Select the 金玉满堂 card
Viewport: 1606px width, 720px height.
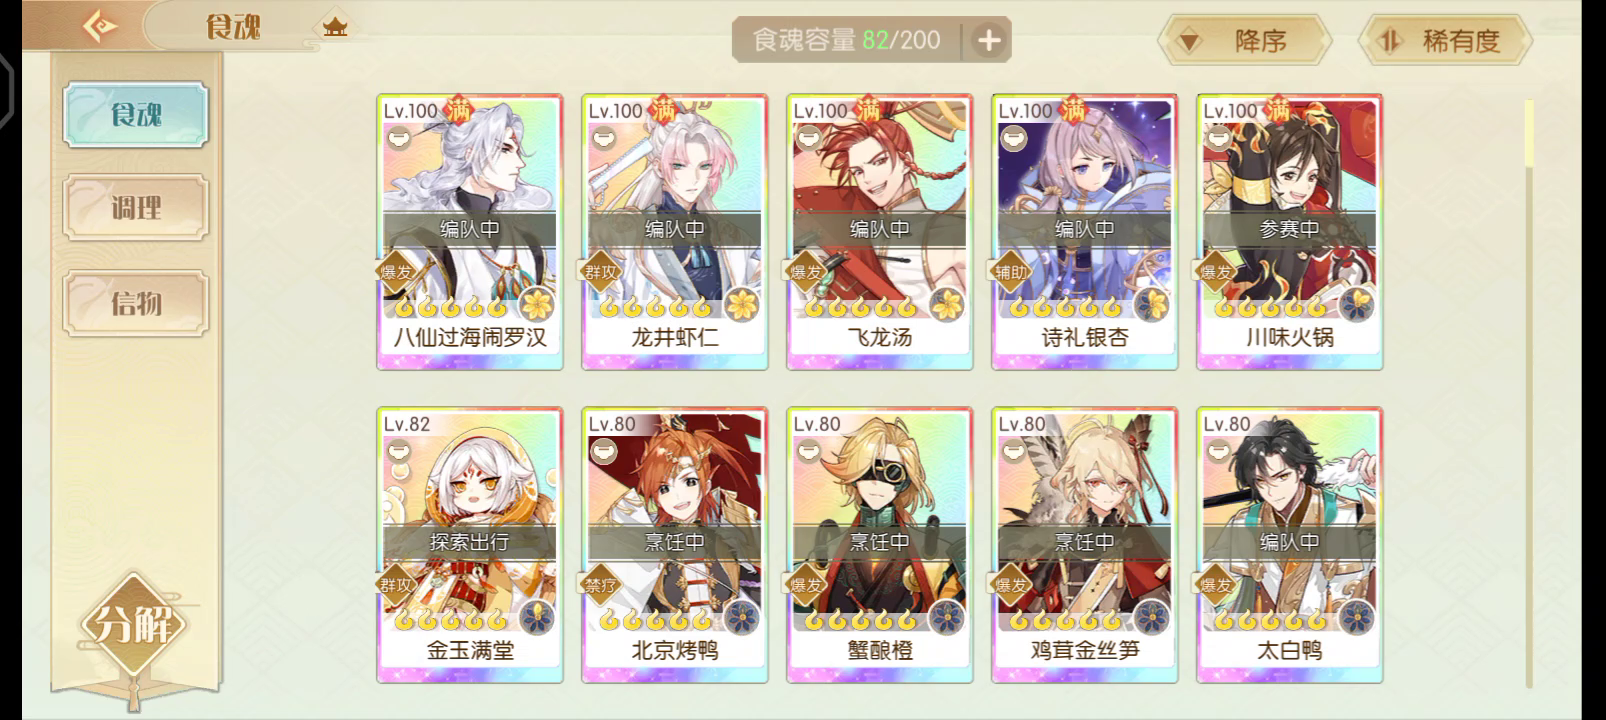pos(470,545)
